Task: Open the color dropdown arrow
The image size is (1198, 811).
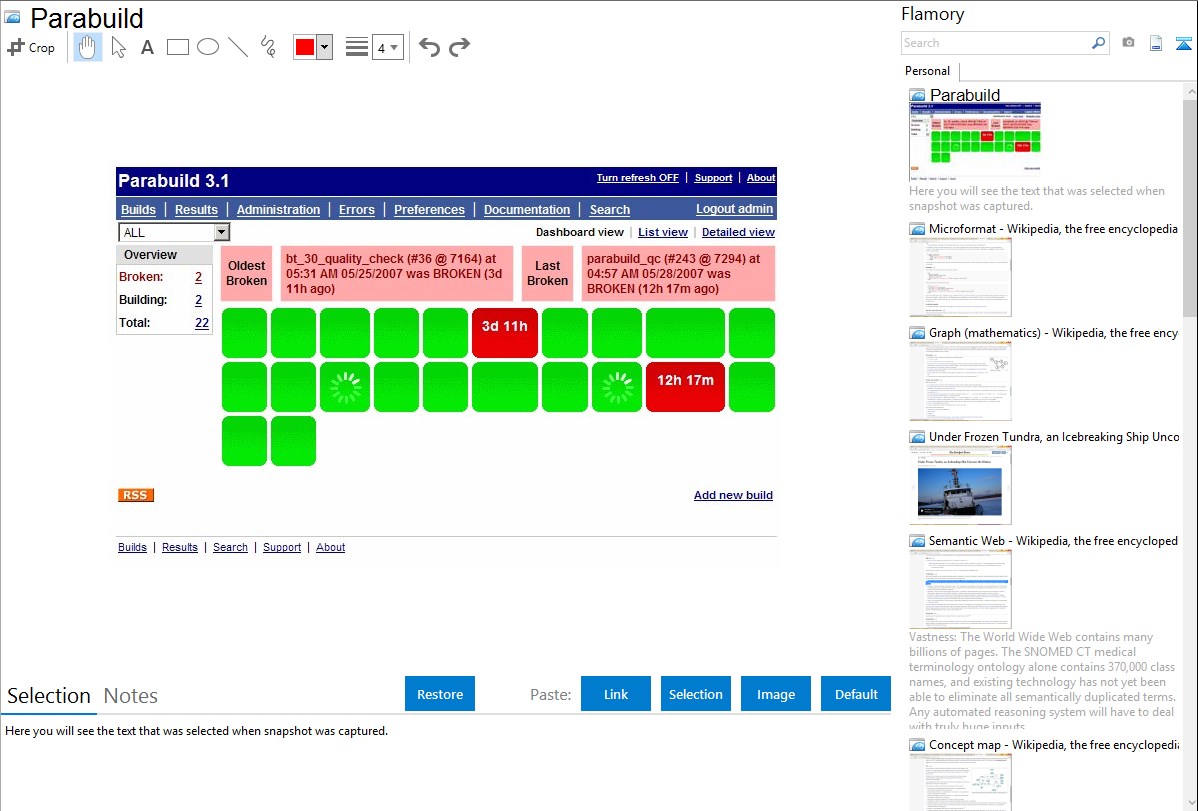Action: [x=325, y=47]
